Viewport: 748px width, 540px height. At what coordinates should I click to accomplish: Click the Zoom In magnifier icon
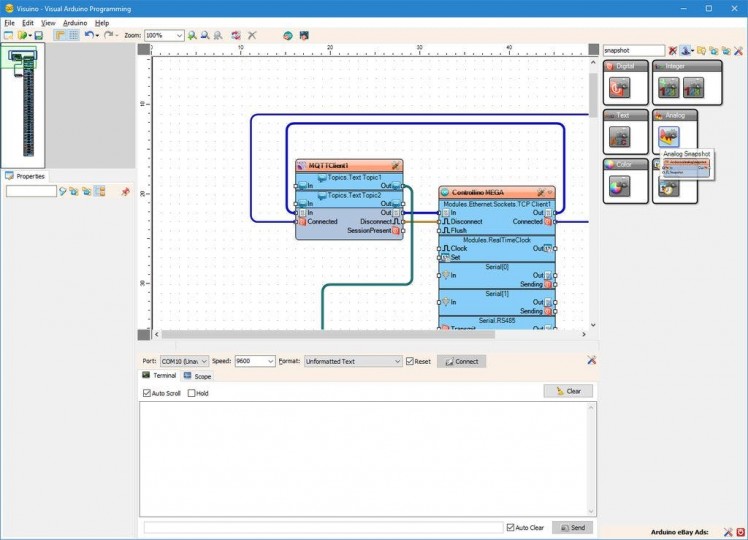click(x=193, y=35)
